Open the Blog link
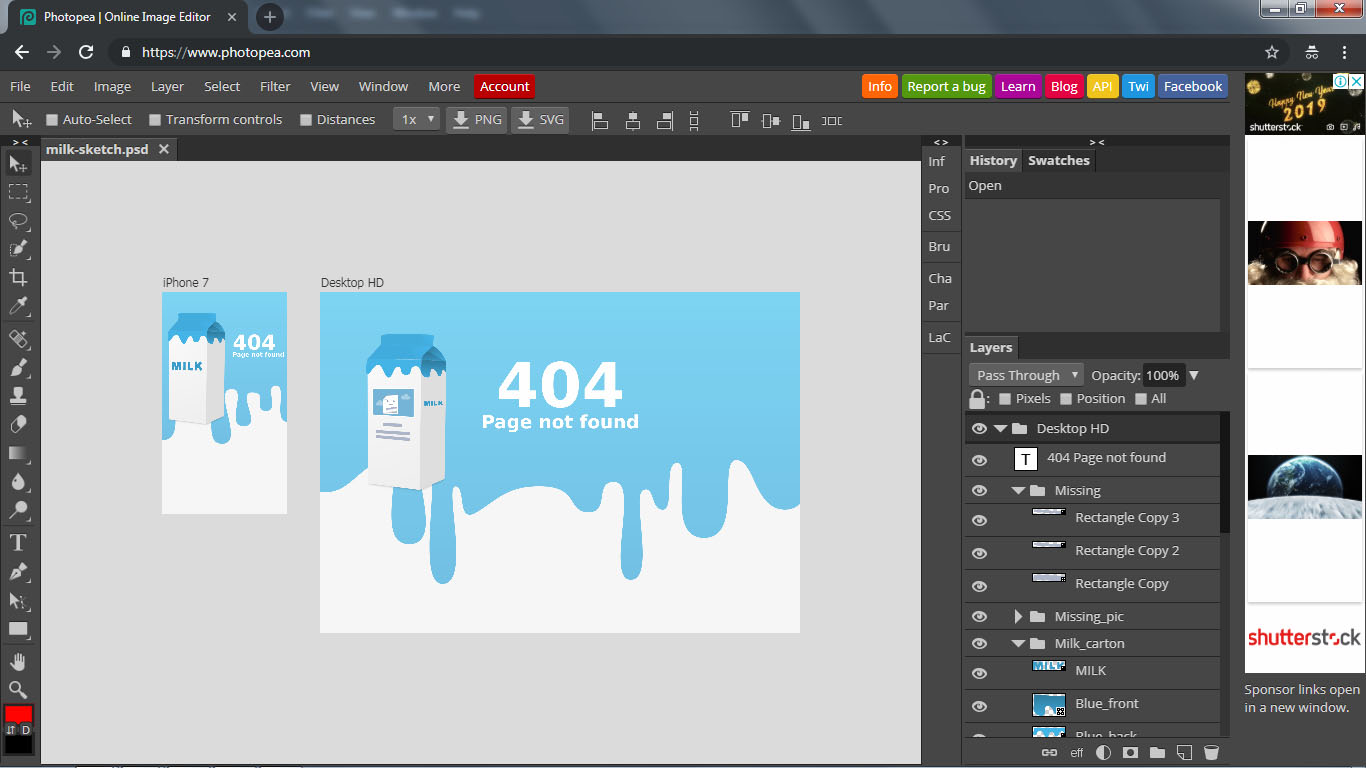 [x=1064, y=86]
